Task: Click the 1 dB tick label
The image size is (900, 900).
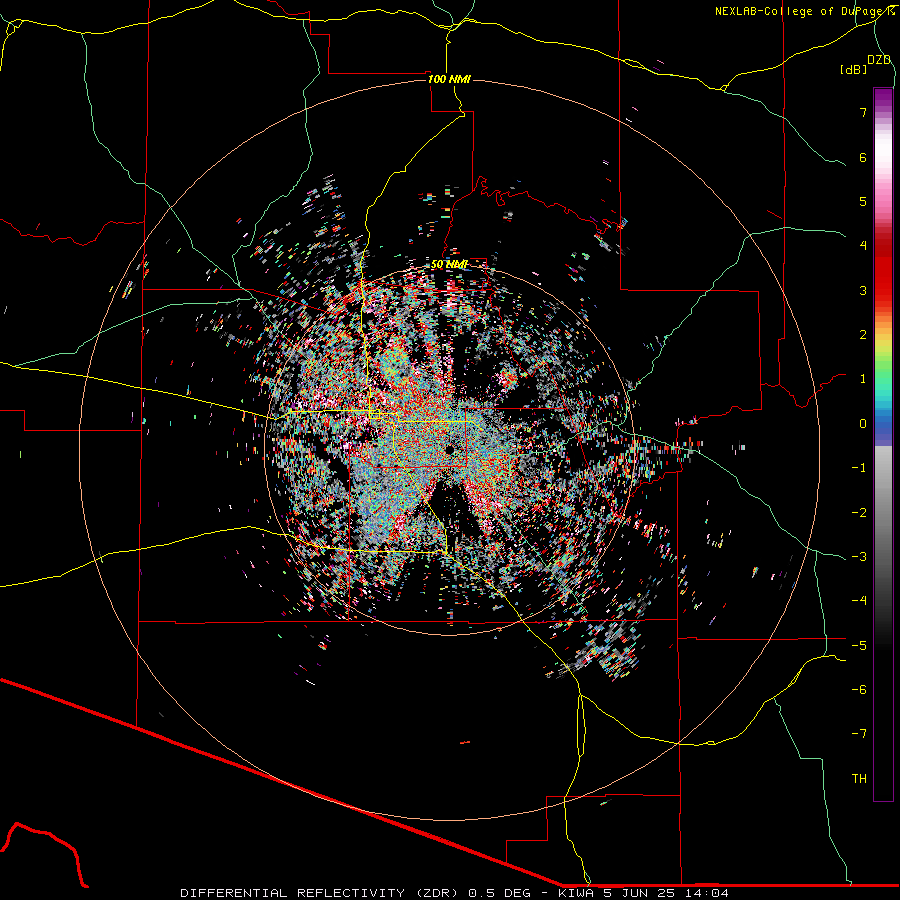Action: (x=863, y=379)
